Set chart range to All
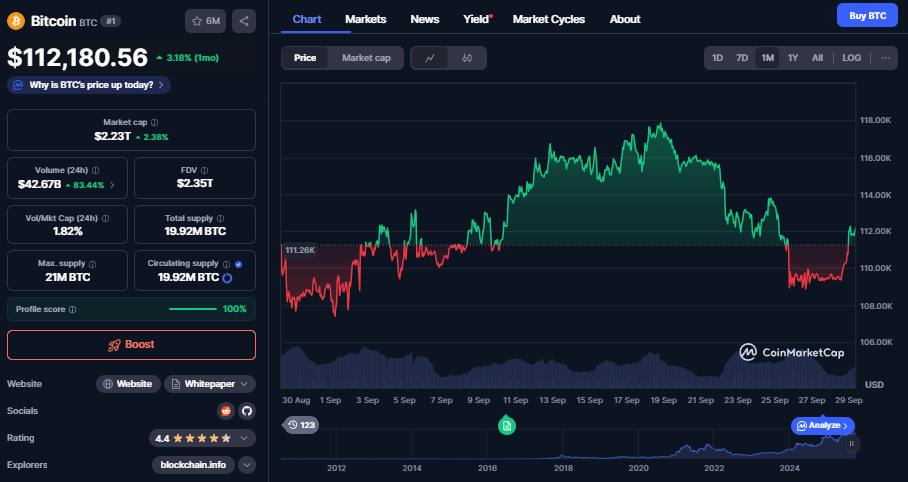The width and height of the screenshot is (908, 482). pos(817,58)
